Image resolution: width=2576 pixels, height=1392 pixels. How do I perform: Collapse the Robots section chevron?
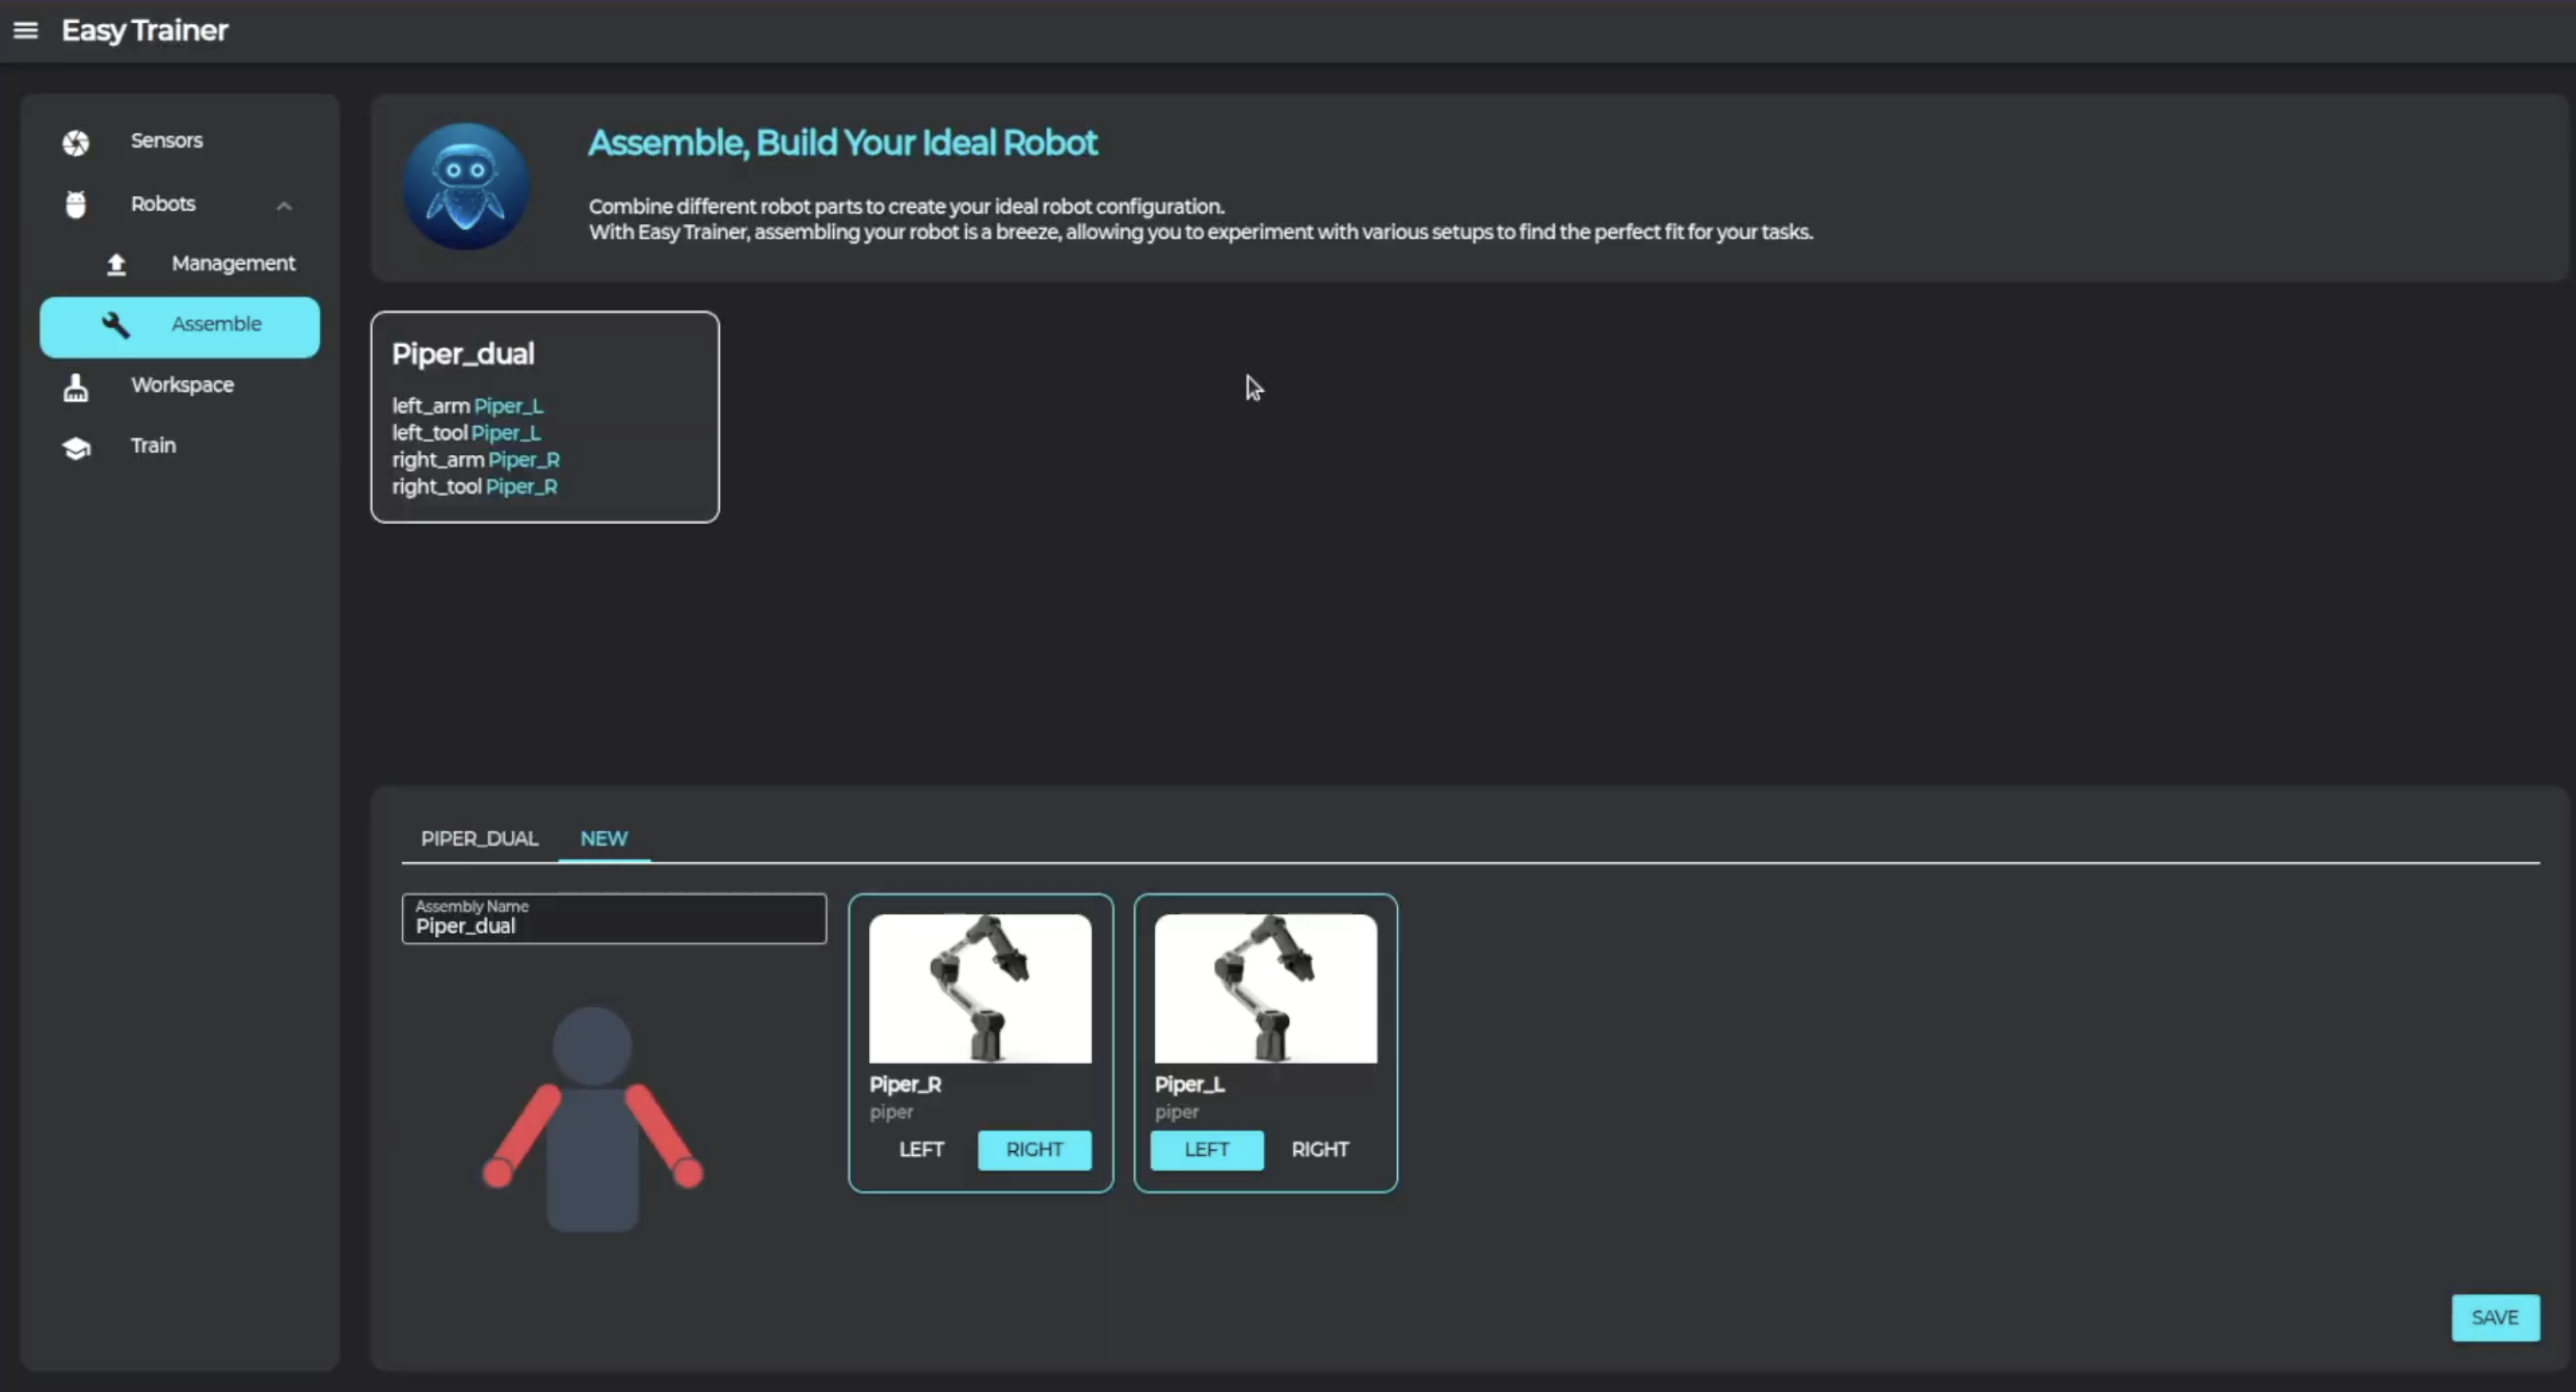[x=284, y=205]
